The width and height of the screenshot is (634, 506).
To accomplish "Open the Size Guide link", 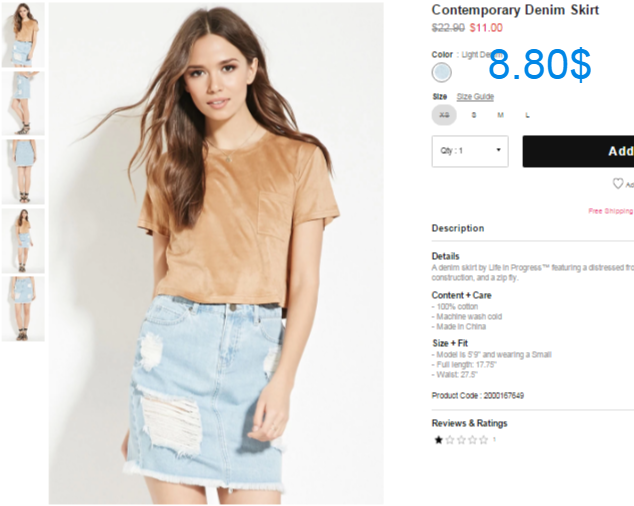I will tap(475, 97).
